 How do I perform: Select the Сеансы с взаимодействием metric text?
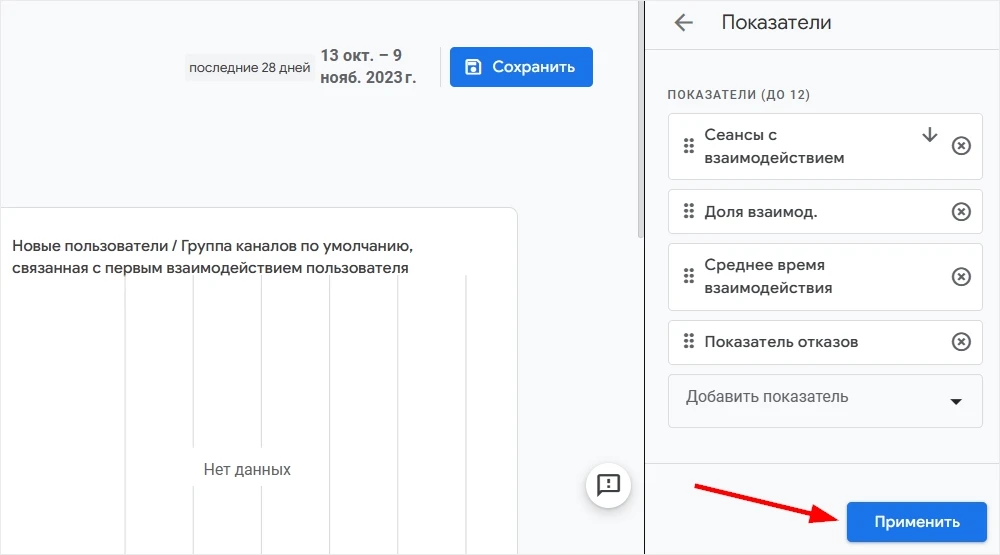point(774,146)
